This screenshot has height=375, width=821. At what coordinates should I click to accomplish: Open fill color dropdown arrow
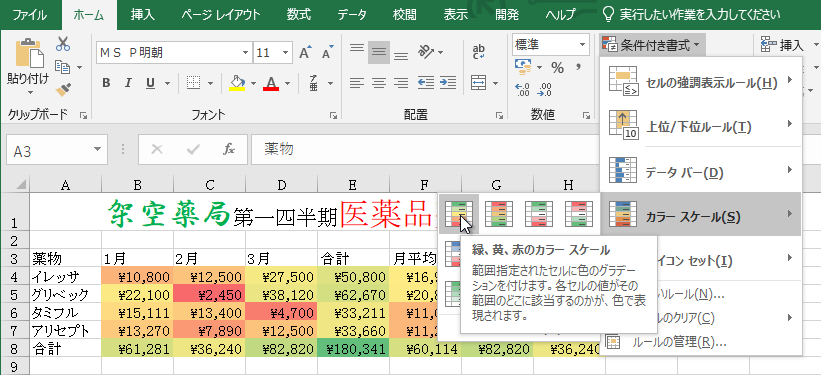(253, 83)
